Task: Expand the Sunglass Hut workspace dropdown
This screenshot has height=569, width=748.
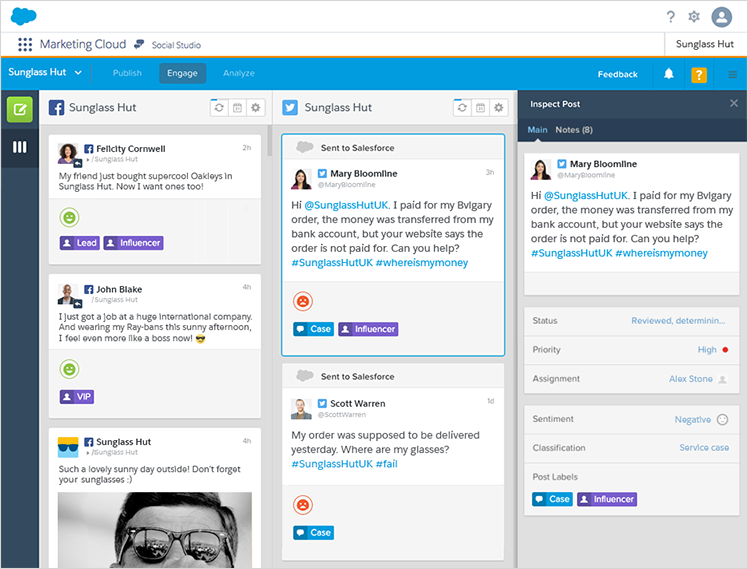Action: click(45, 72)
